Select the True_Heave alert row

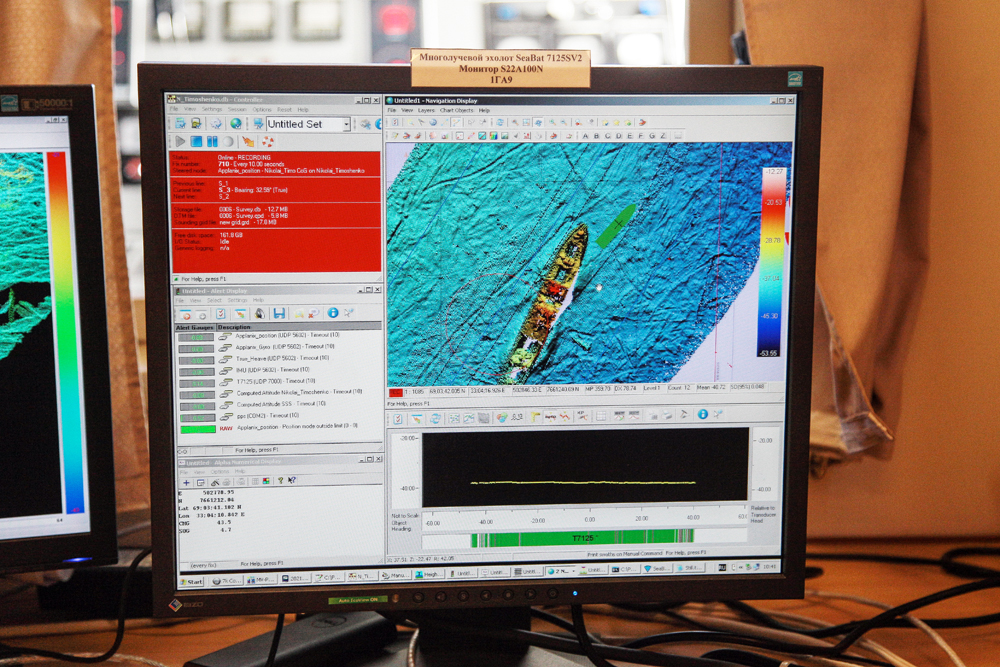pos(280,358)
